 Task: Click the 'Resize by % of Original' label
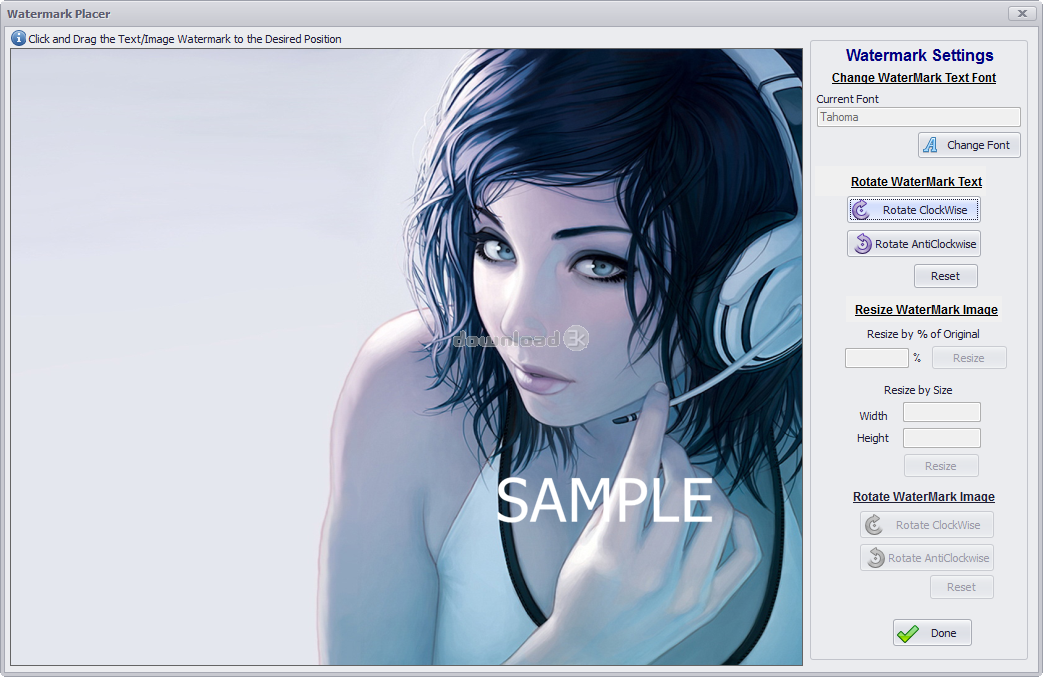tap(923, 334)
